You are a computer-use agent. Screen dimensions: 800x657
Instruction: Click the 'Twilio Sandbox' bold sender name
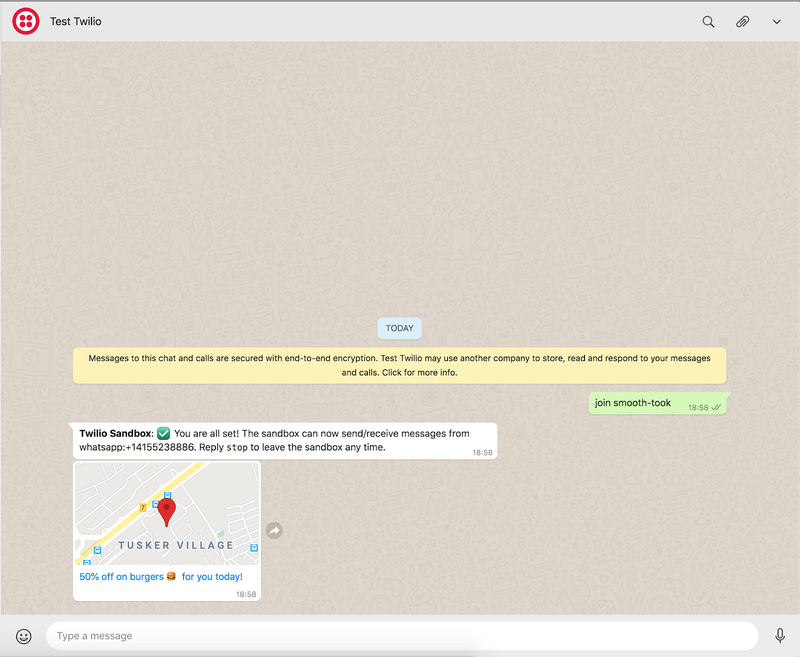click(113, 433)
